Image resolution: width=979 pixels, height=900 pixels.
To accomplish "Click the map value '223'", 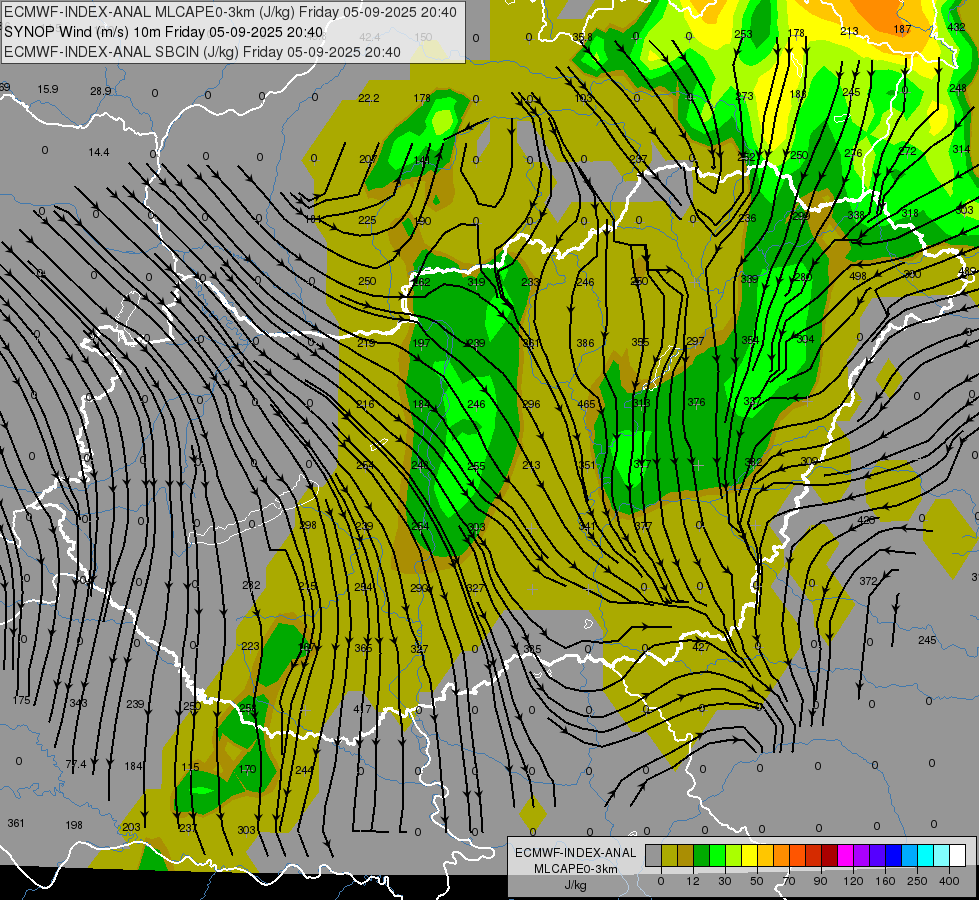I will [250, 646].
